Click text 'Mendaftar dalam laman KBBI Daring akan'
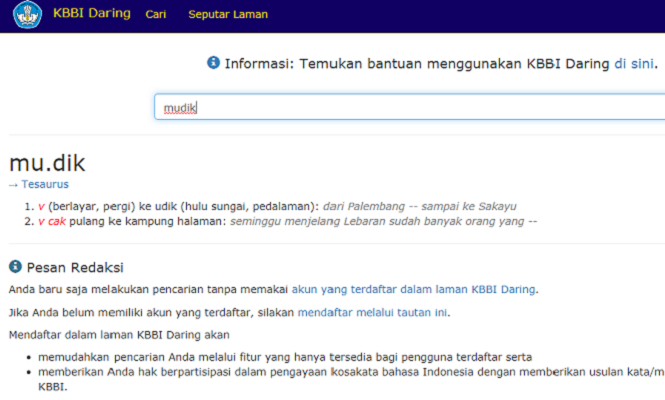Image resolution: width=665 pixels, height=400 pixels. click(x=119, y=335)
